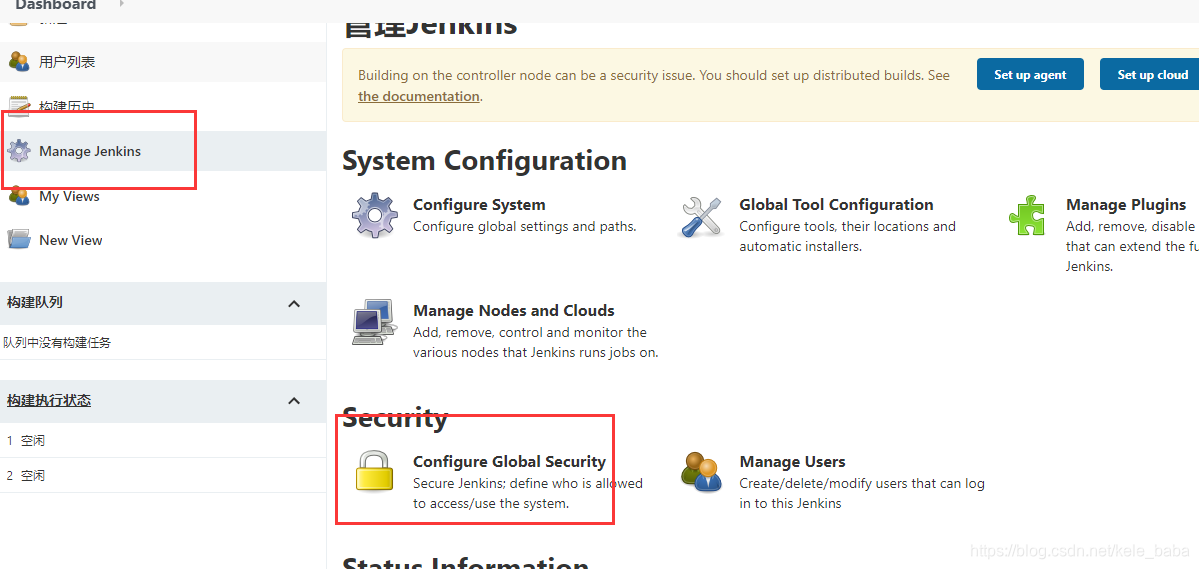Open New View sidebar entry

click(70, 239)
